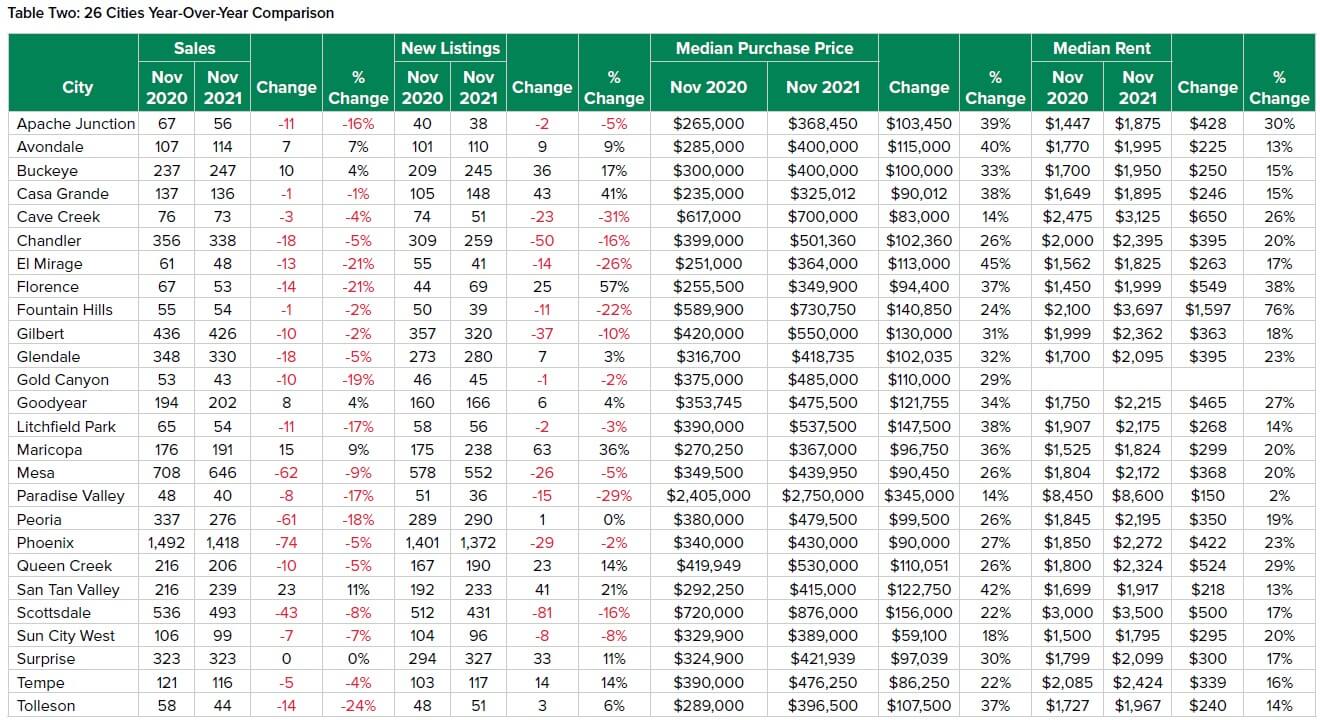Click the New Listings header group

click(x=450, y=48)
